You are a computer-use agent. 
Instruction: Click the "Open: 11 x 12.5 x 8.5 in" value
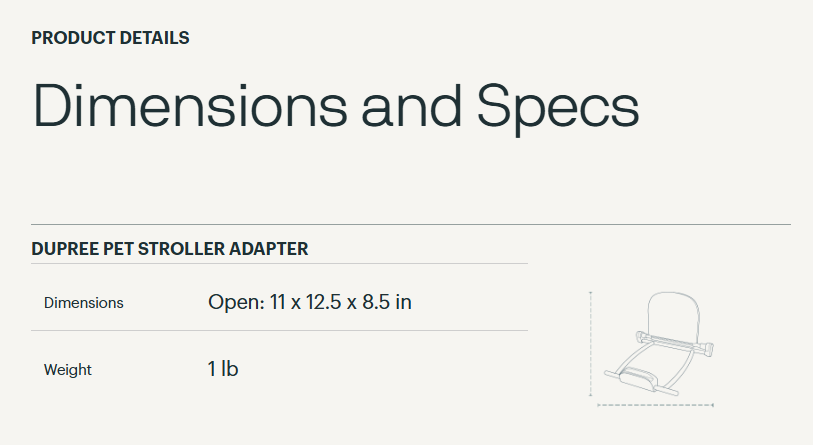[309, 302]
